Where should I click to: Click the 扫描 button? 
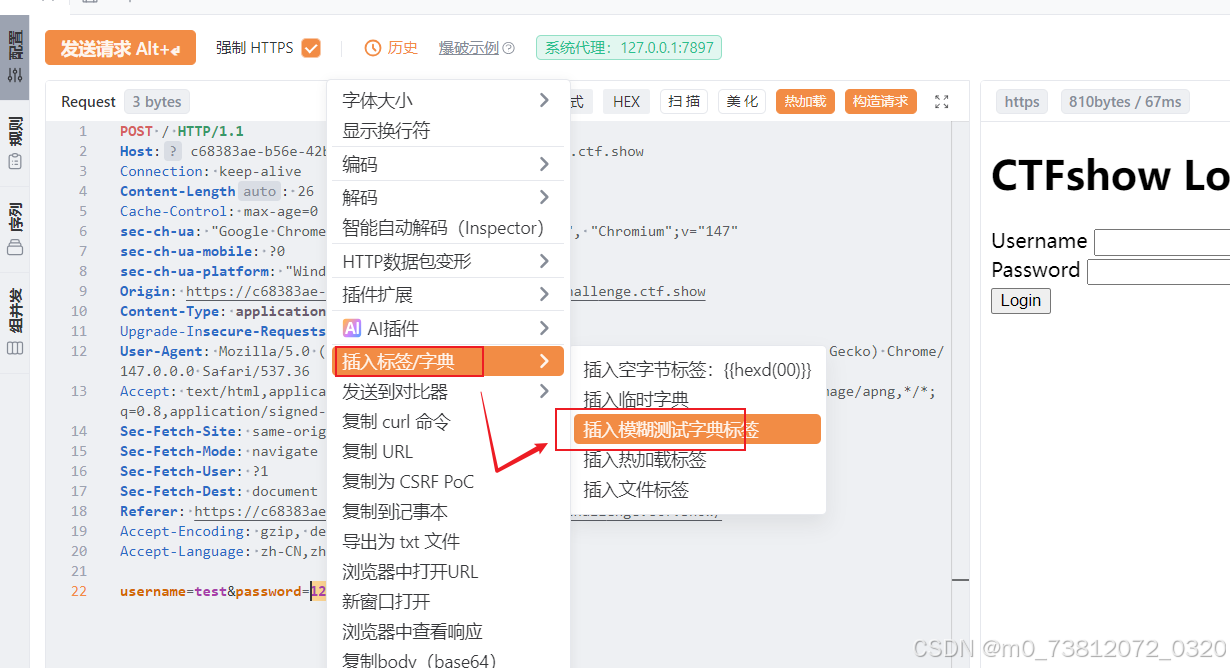684,102
